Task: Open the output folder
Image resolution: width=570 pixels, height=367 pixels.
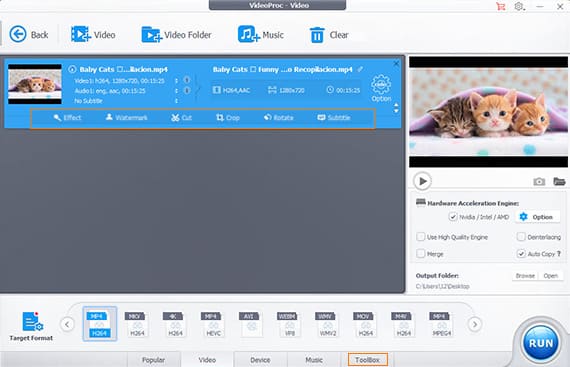Action: click(551, 276)
